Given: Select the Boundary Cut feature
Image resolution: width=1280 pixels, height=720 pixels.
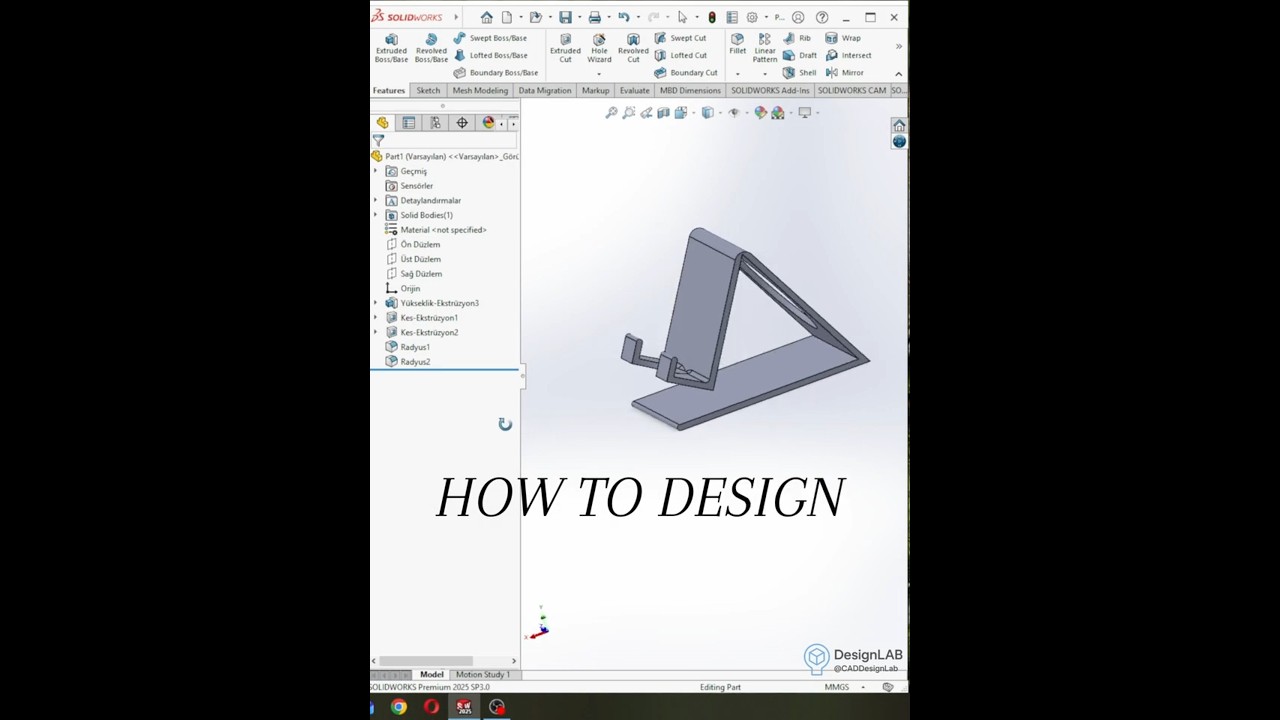Looking at the screenshot, I should (x=686, y=73).
